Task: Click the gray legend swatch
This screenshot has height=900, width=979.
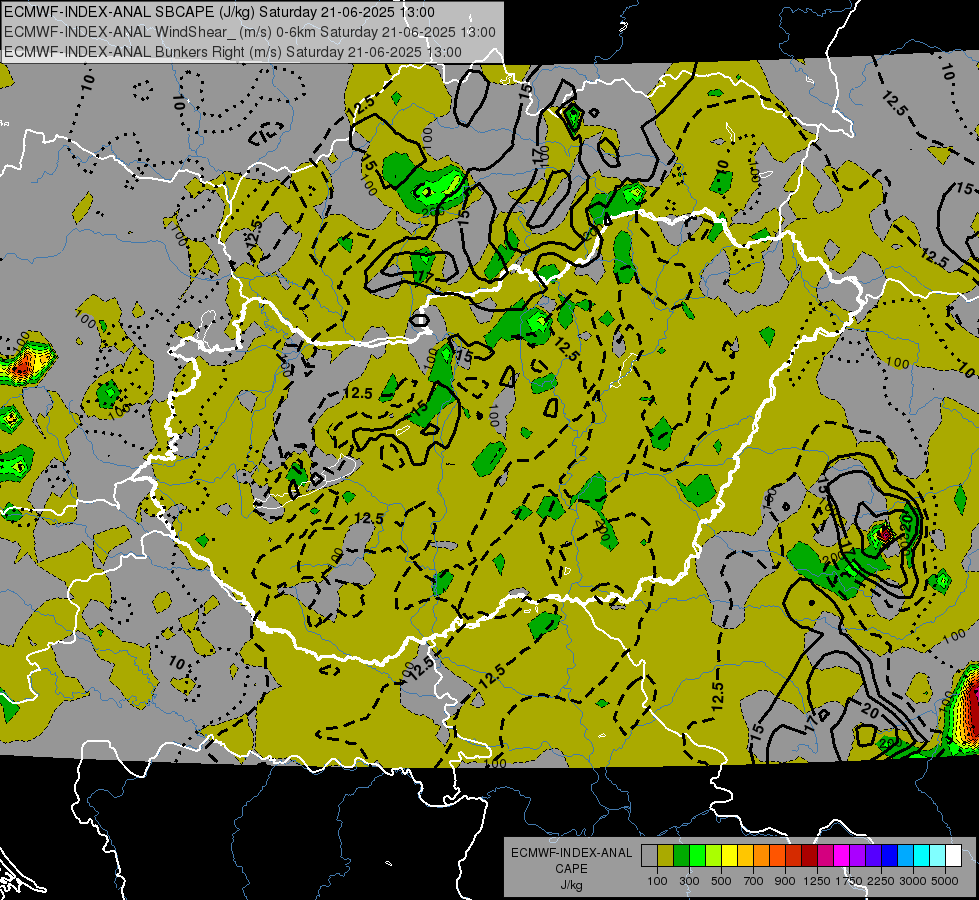Action: click(x=649, y=856)
